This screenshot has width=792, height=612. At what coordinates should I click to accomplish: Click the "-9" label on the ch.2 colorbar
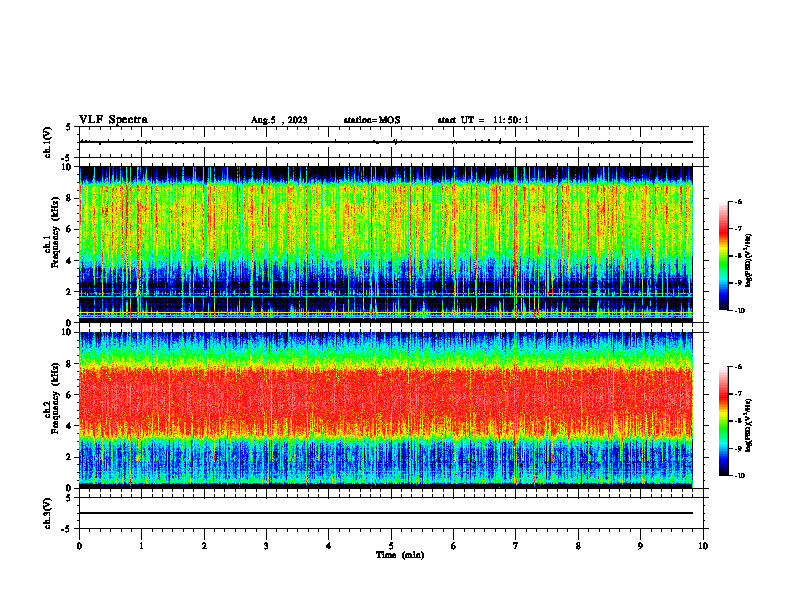(x=737, y=448)
